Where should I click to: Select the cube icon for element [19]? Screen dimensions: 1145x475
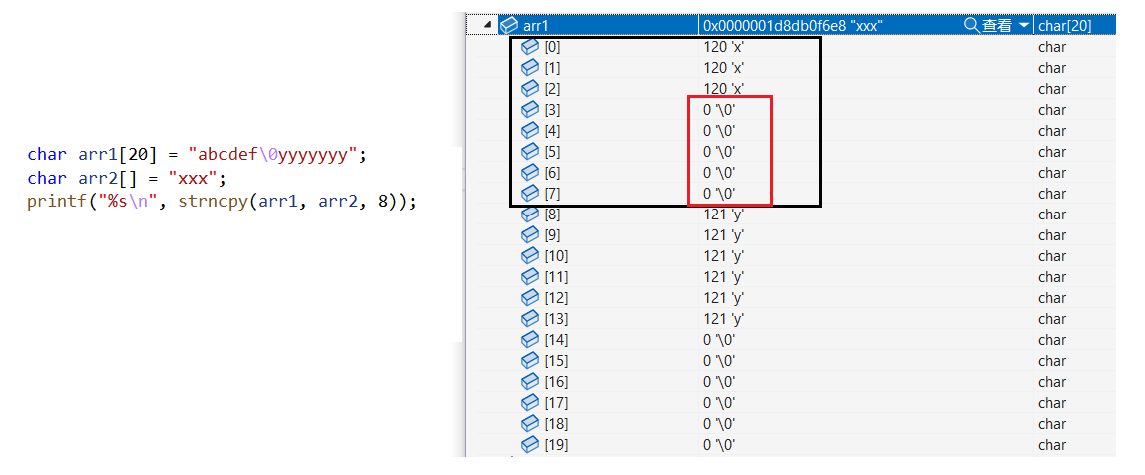(x=530, y=444)
